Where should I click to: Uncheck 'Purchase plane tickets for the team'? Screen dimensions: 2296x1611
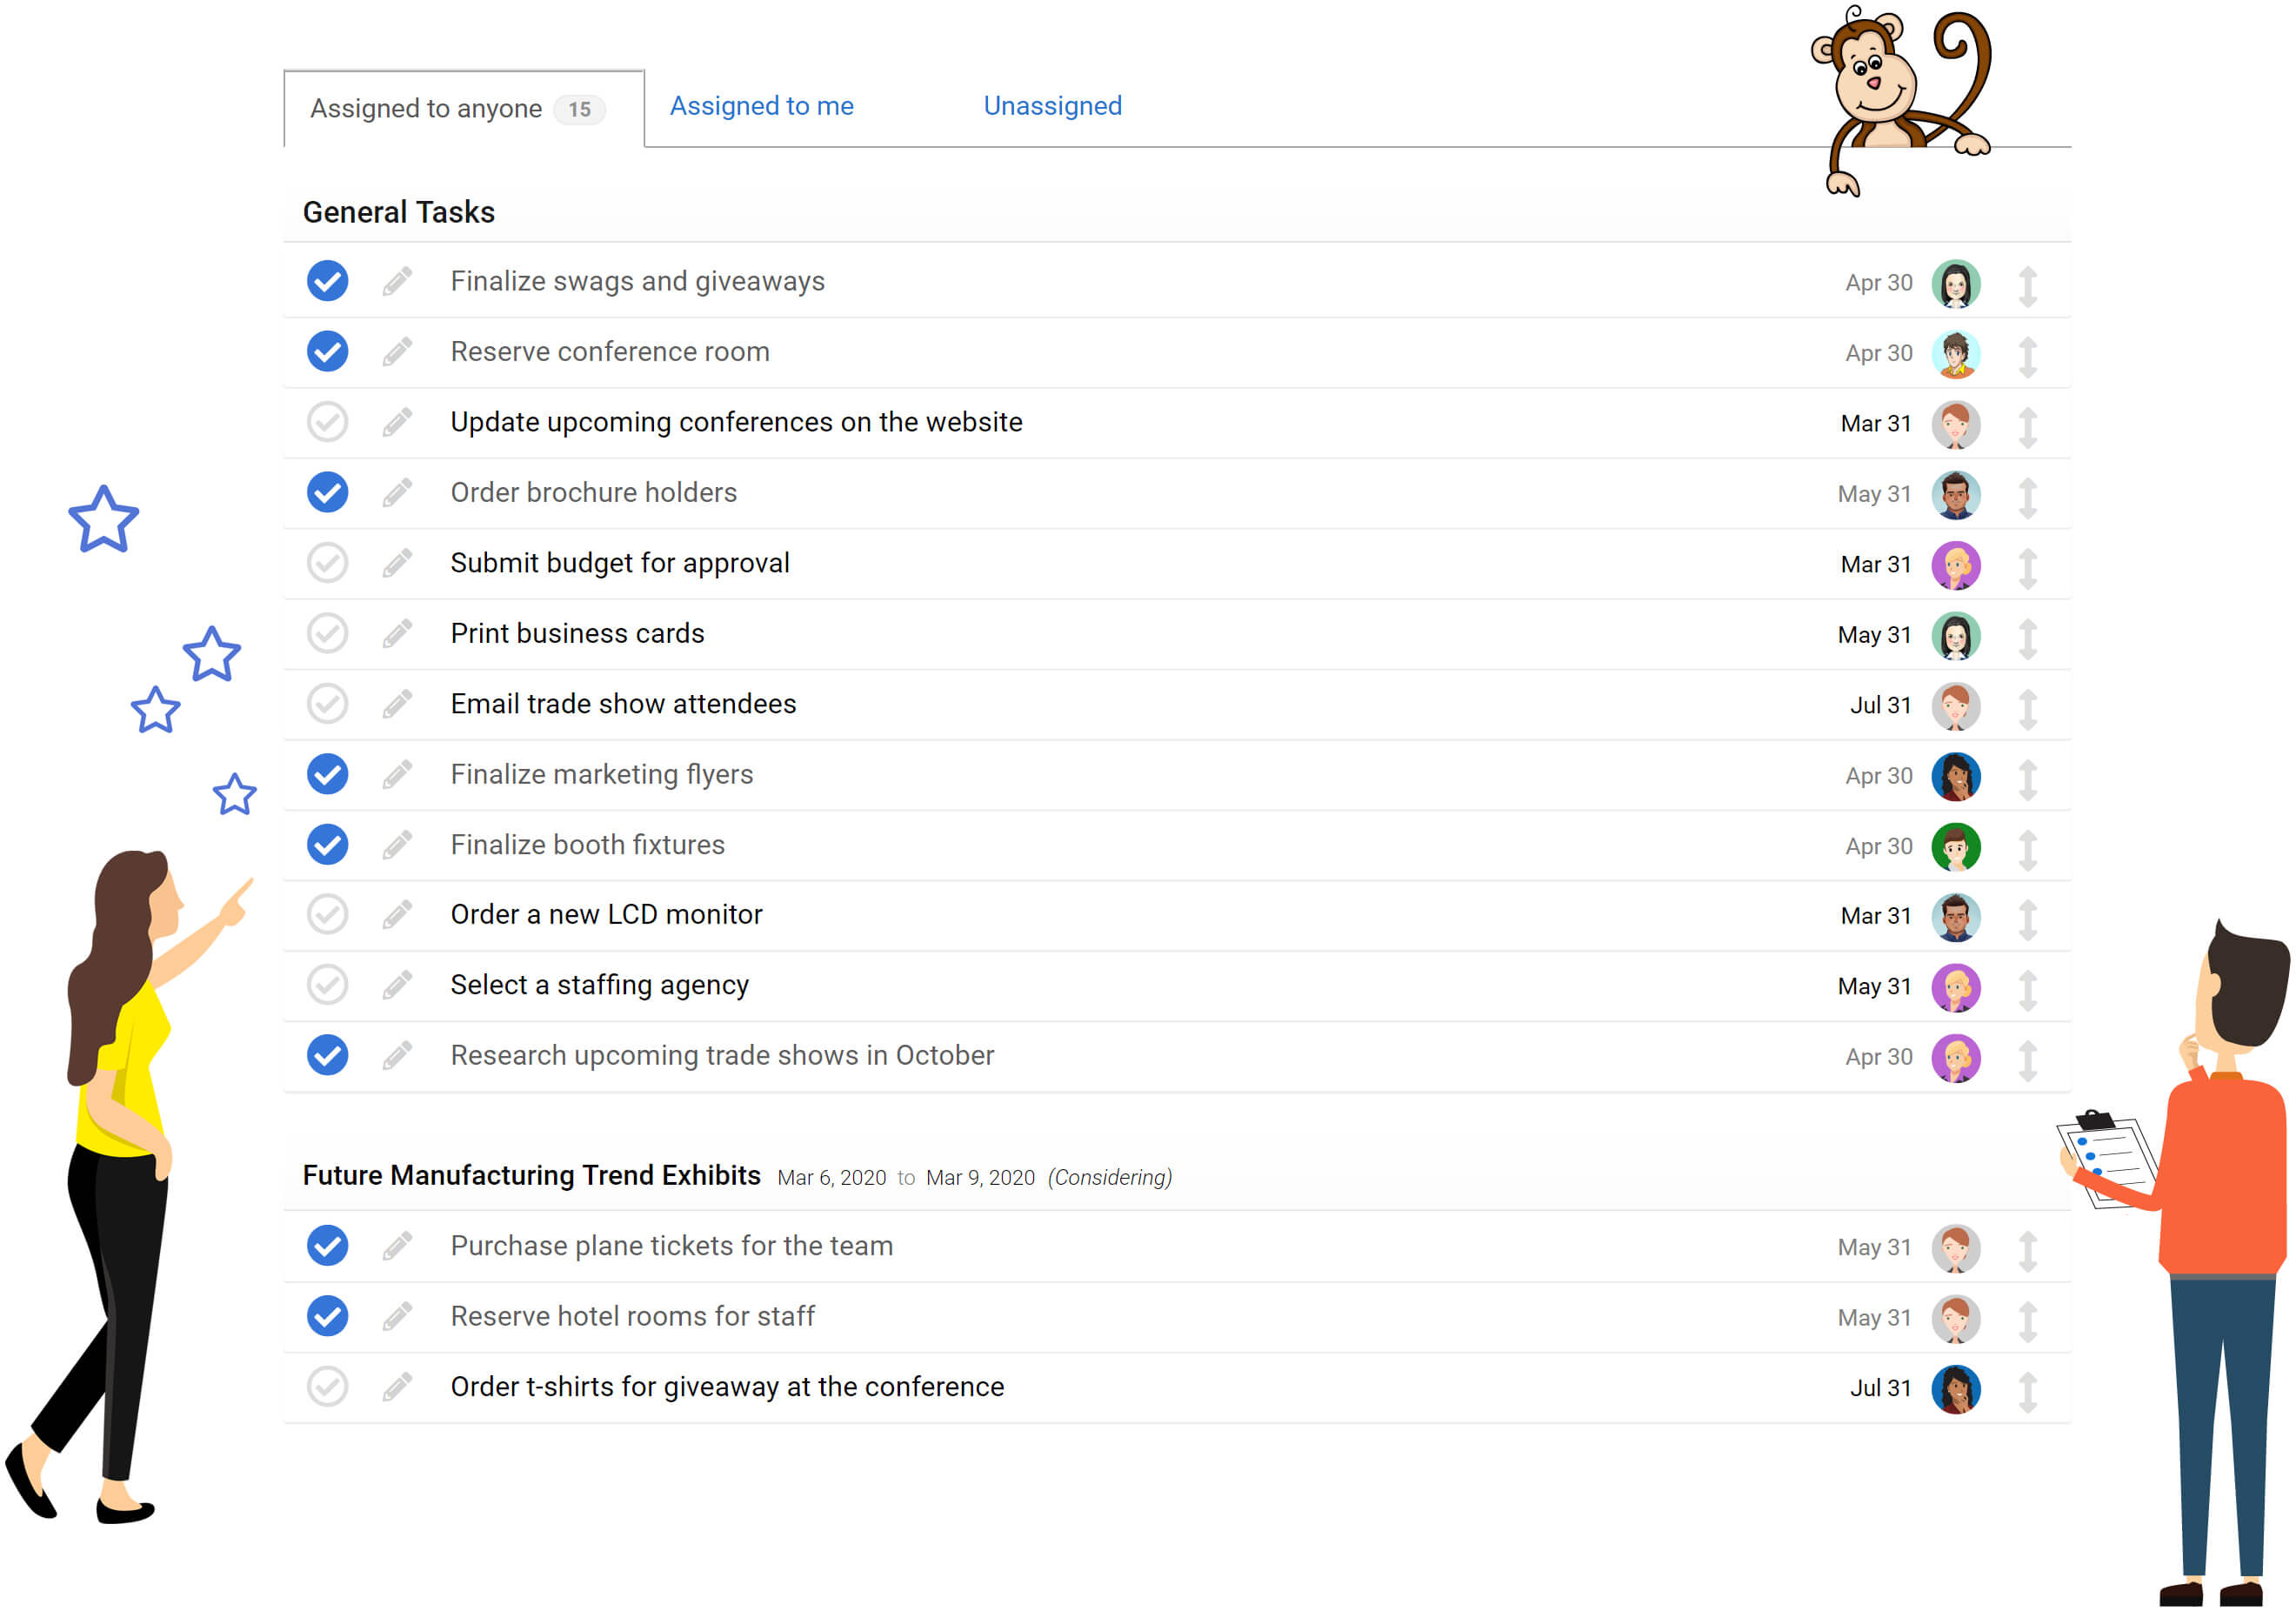(x=327, y=1246)
